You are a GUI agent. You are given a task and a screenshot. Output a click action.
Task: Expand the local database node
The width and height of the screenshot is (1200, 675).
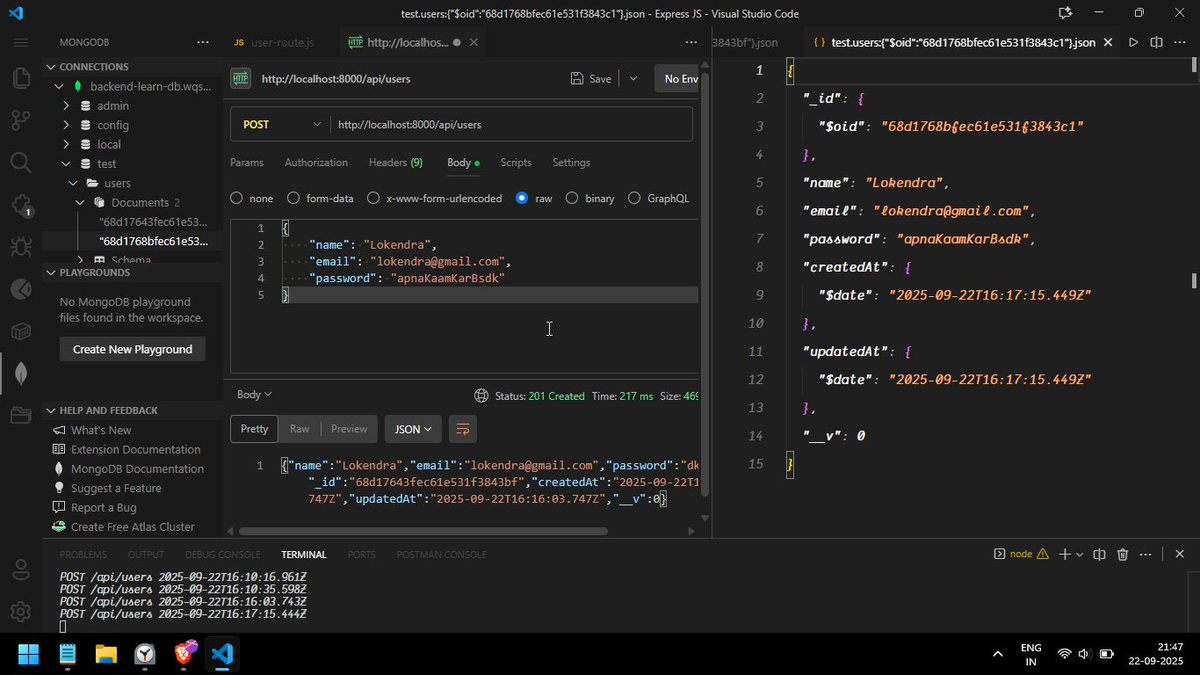pyautogui.click(x=66, y=145)
